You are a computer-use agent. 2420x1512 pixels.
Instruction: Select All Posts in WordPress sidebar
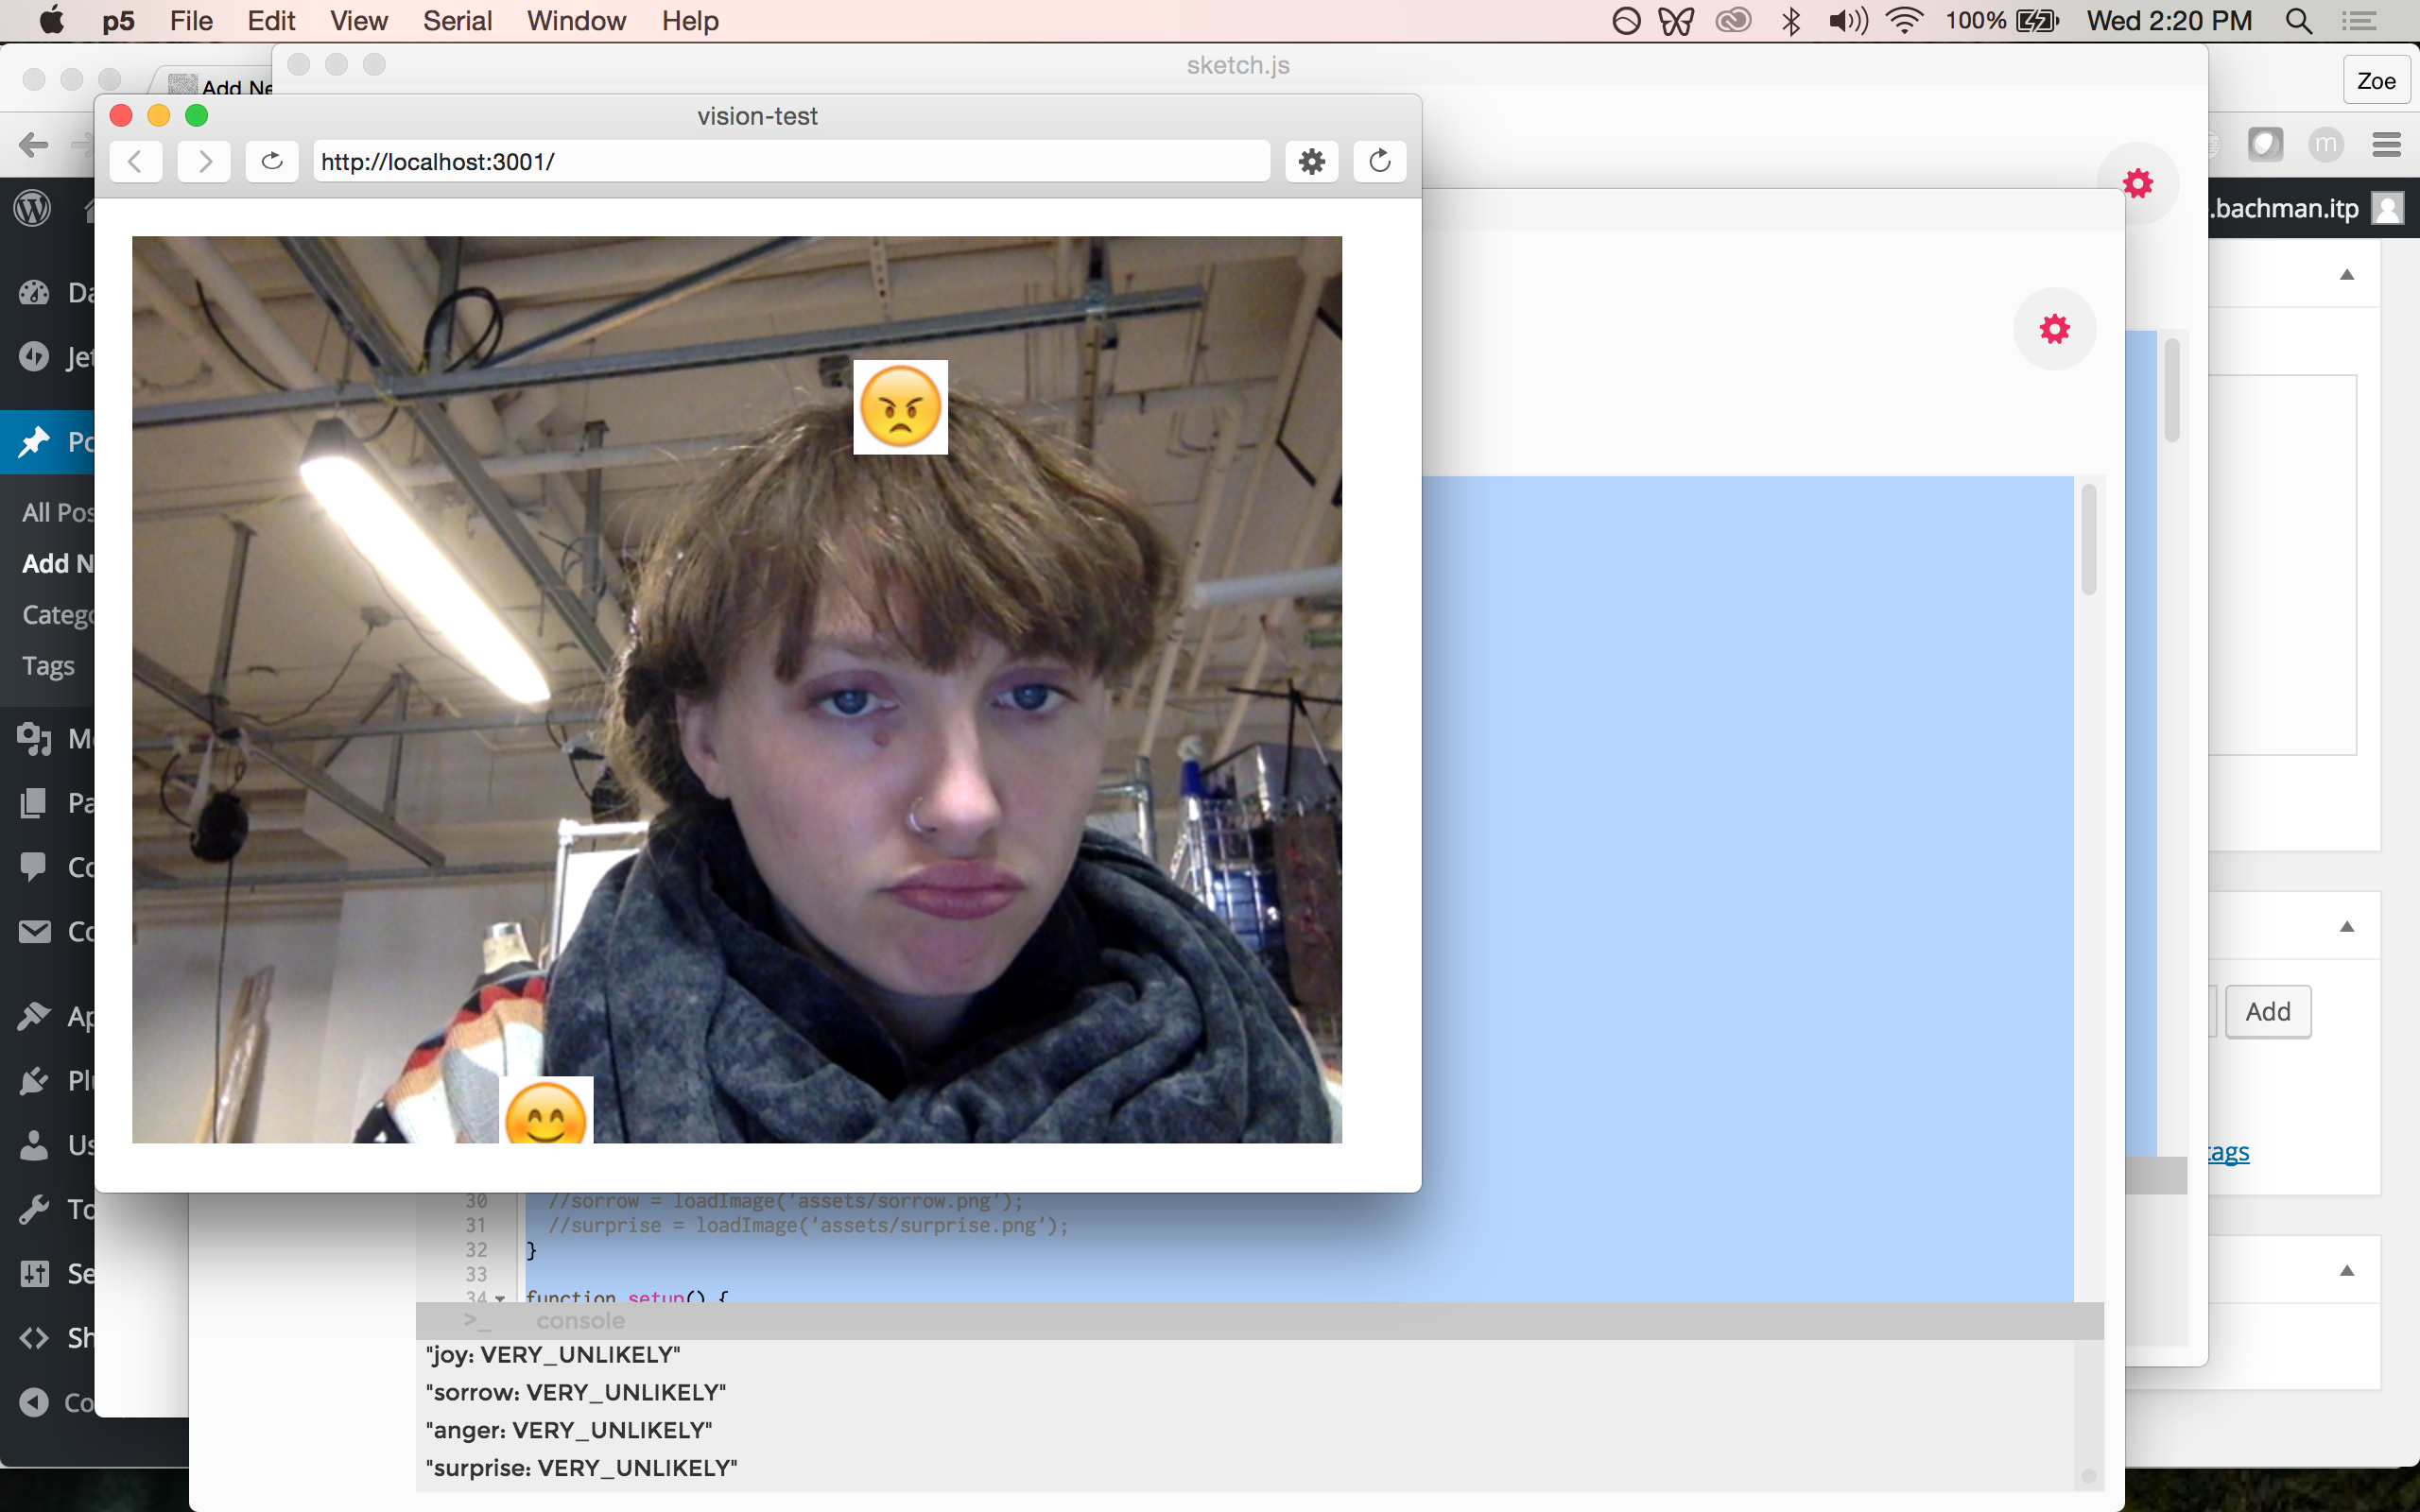(58, 512)
